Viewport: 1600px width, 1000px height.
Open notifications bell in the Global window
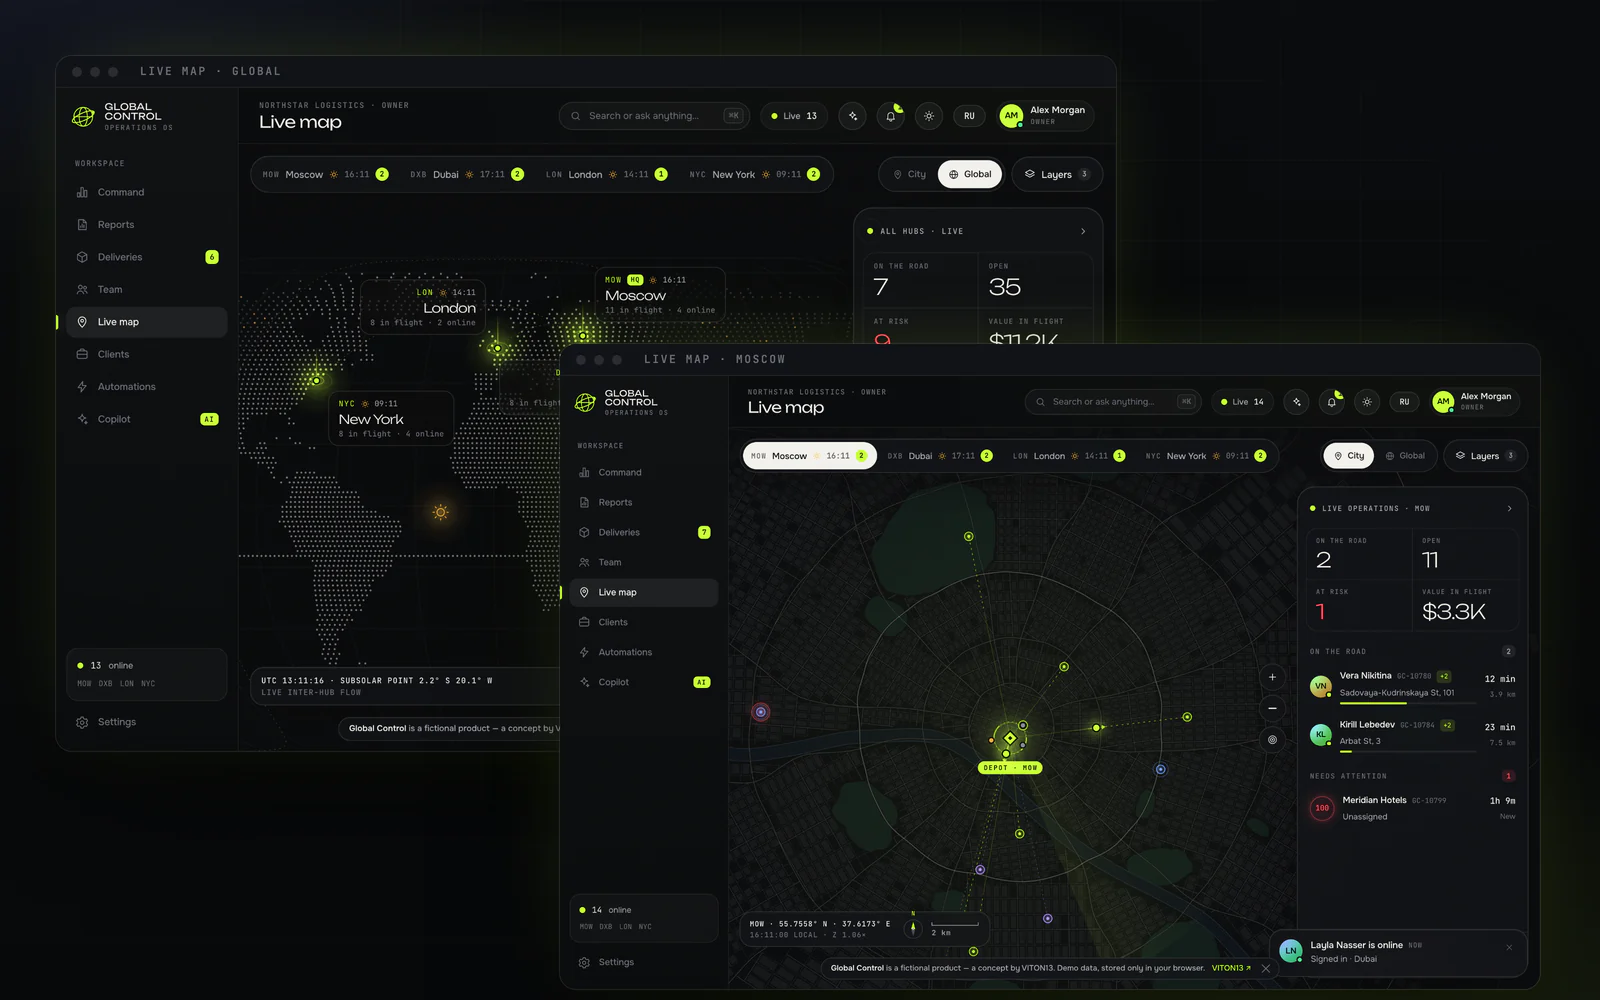tap(891, 116)
